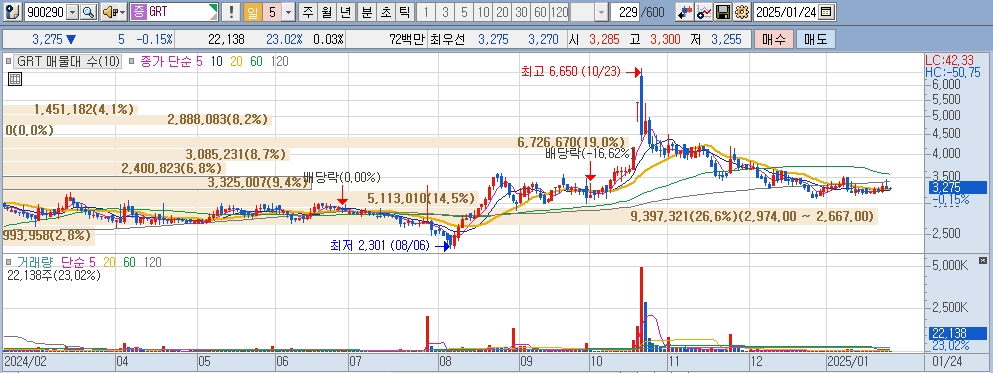Screen dimensions: 993x373
Task: Select interval 3 button
Action: [x=446, y=11]
